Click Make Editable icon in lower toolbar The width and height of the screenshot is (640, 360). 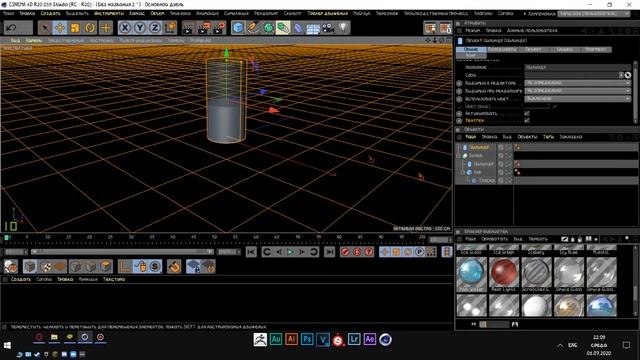click(11, 267)
